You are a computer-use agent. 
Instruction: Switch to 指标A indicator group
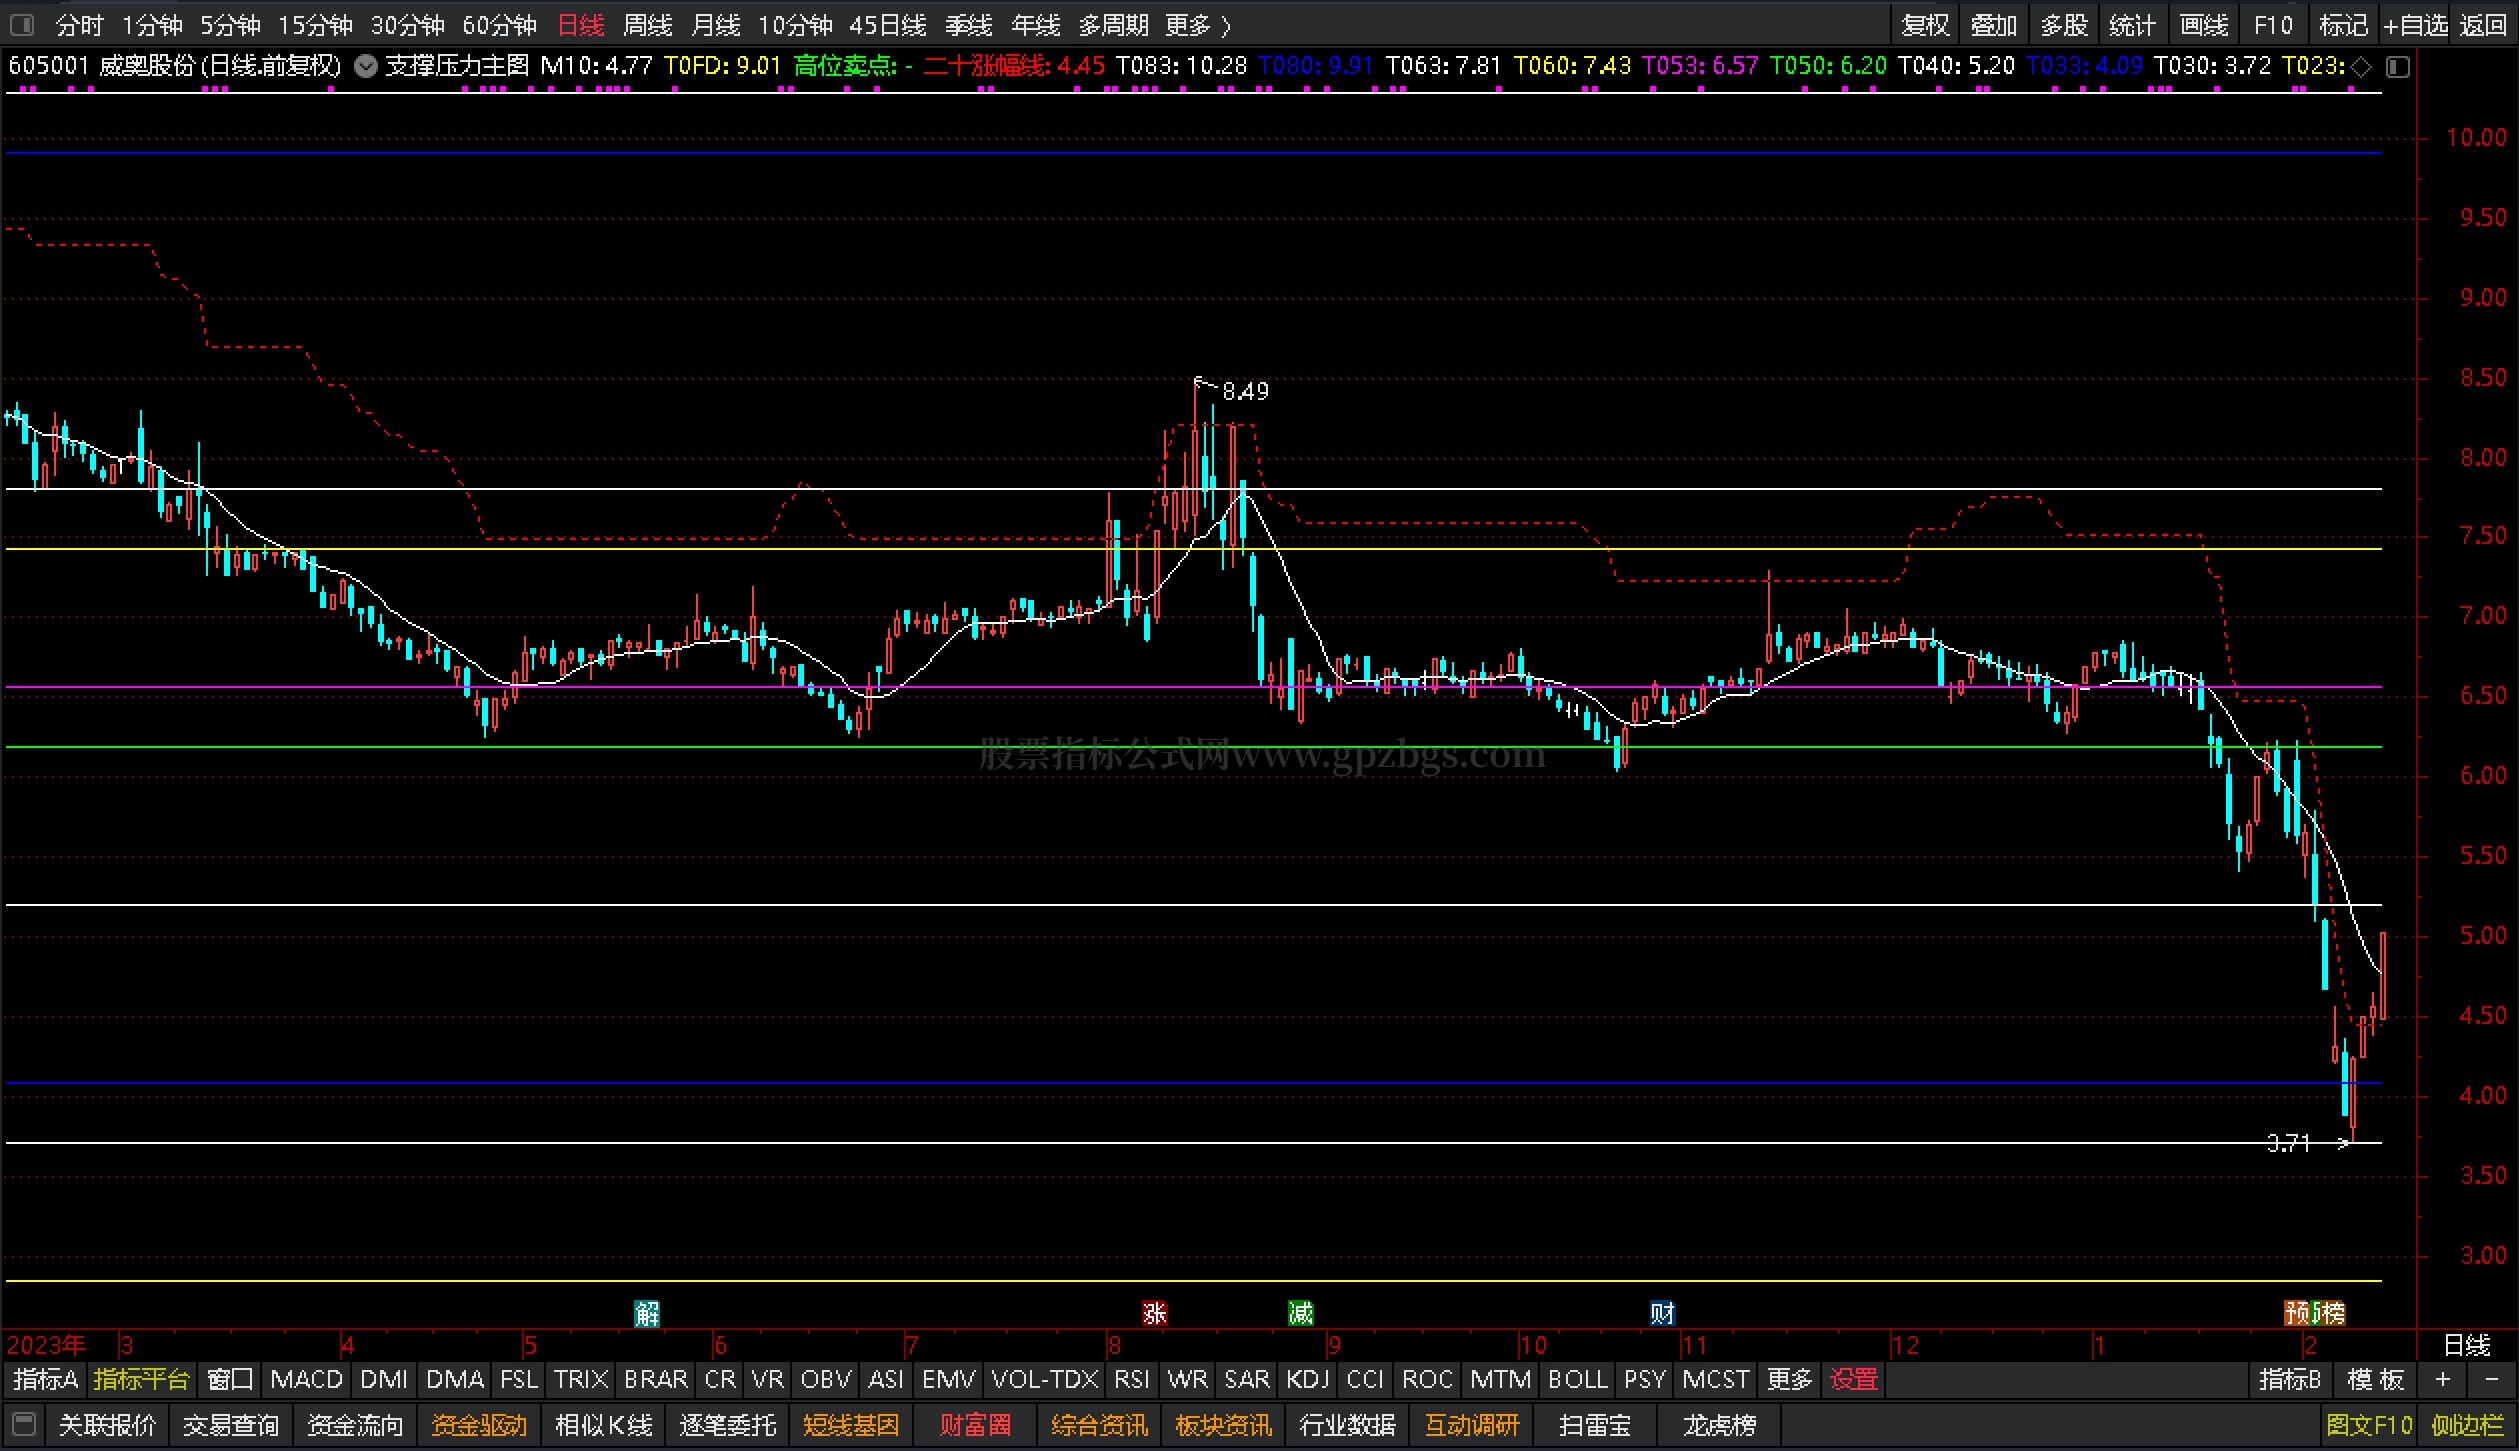(x=46, y=1379)
